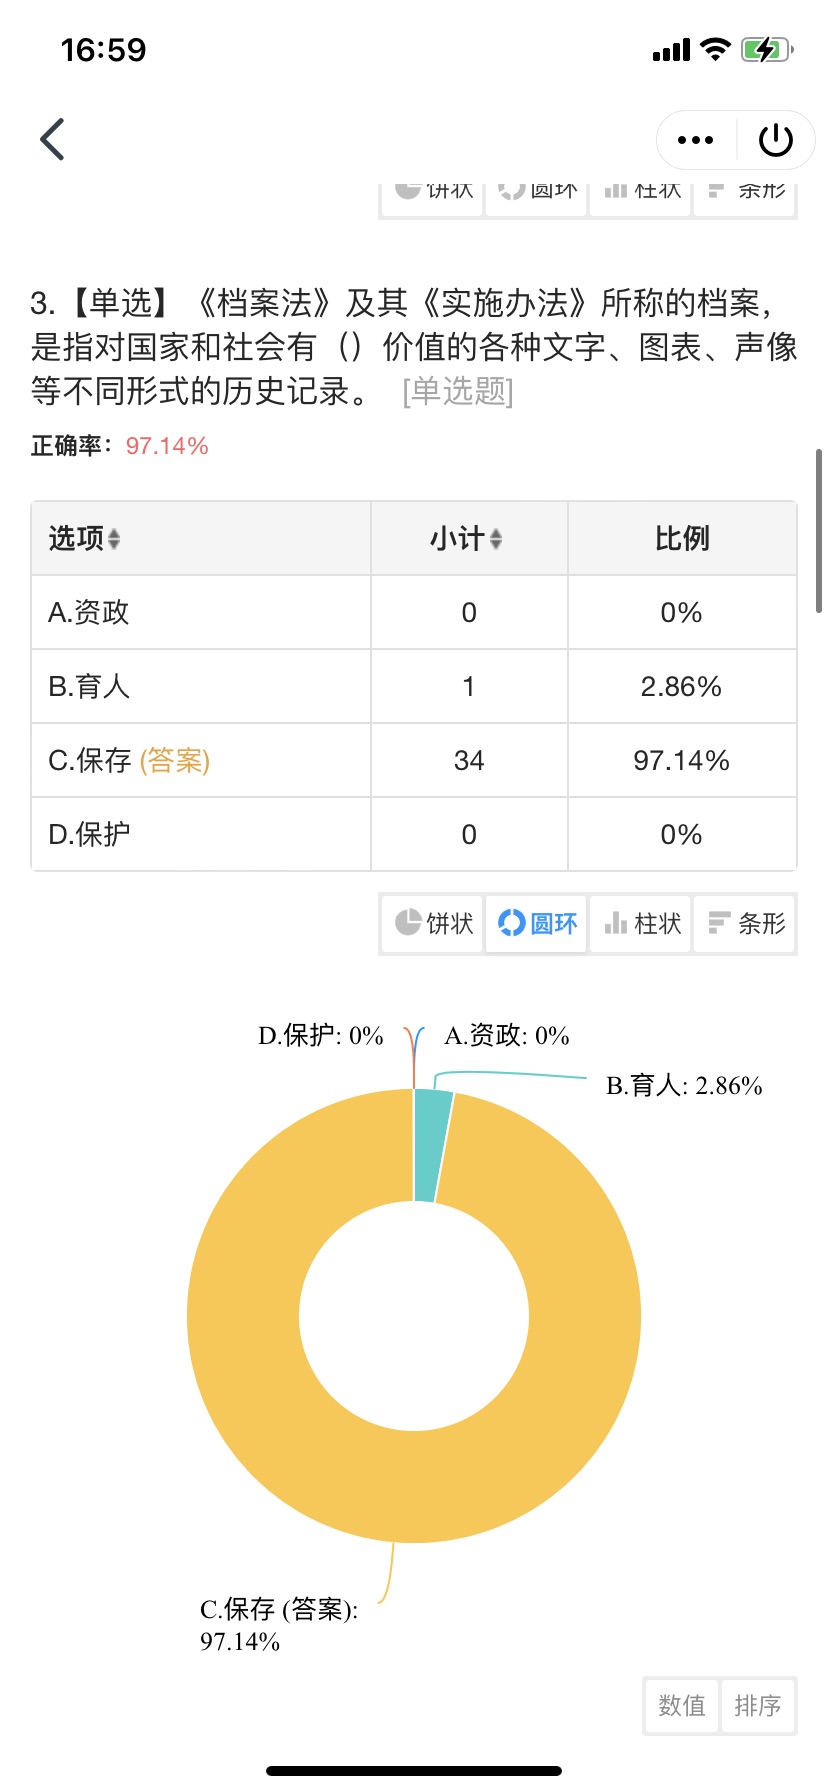The width and height of the screenshot is (828, 1792).
Task: Tap the 比例 column header
Action: pyautogui.click(x=682, y=539)
